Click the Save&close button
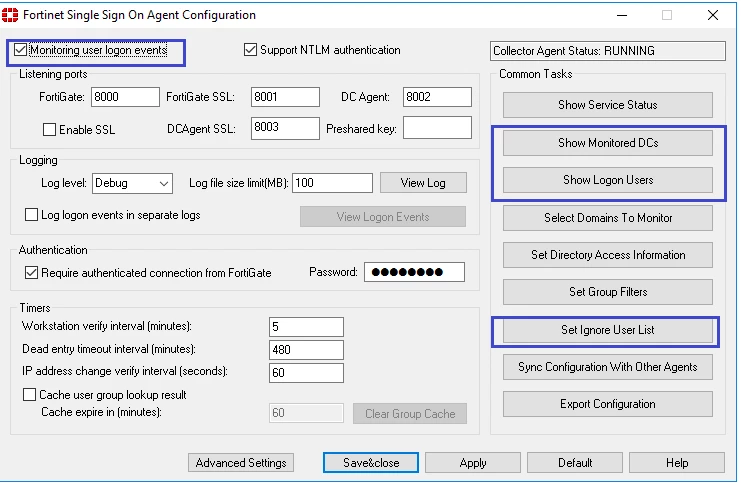741x483 pixels. click(x=371, y=463)
